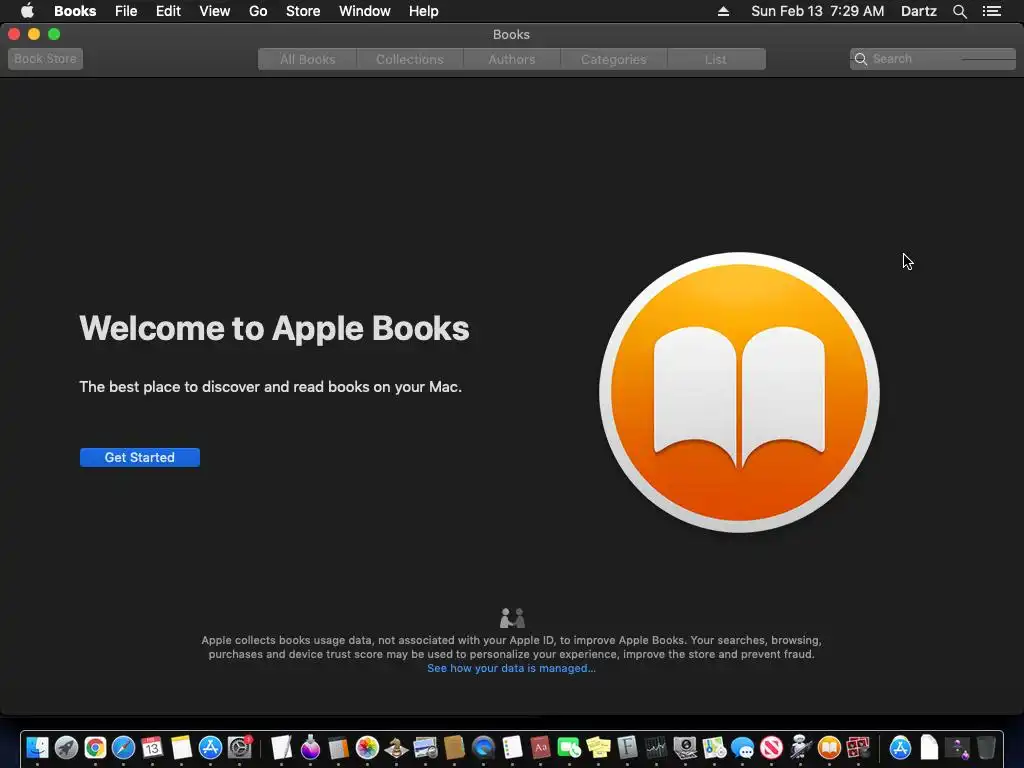Switch to the Authors tab
Screen dimensions: 1024x768
(x=512, y=59)
